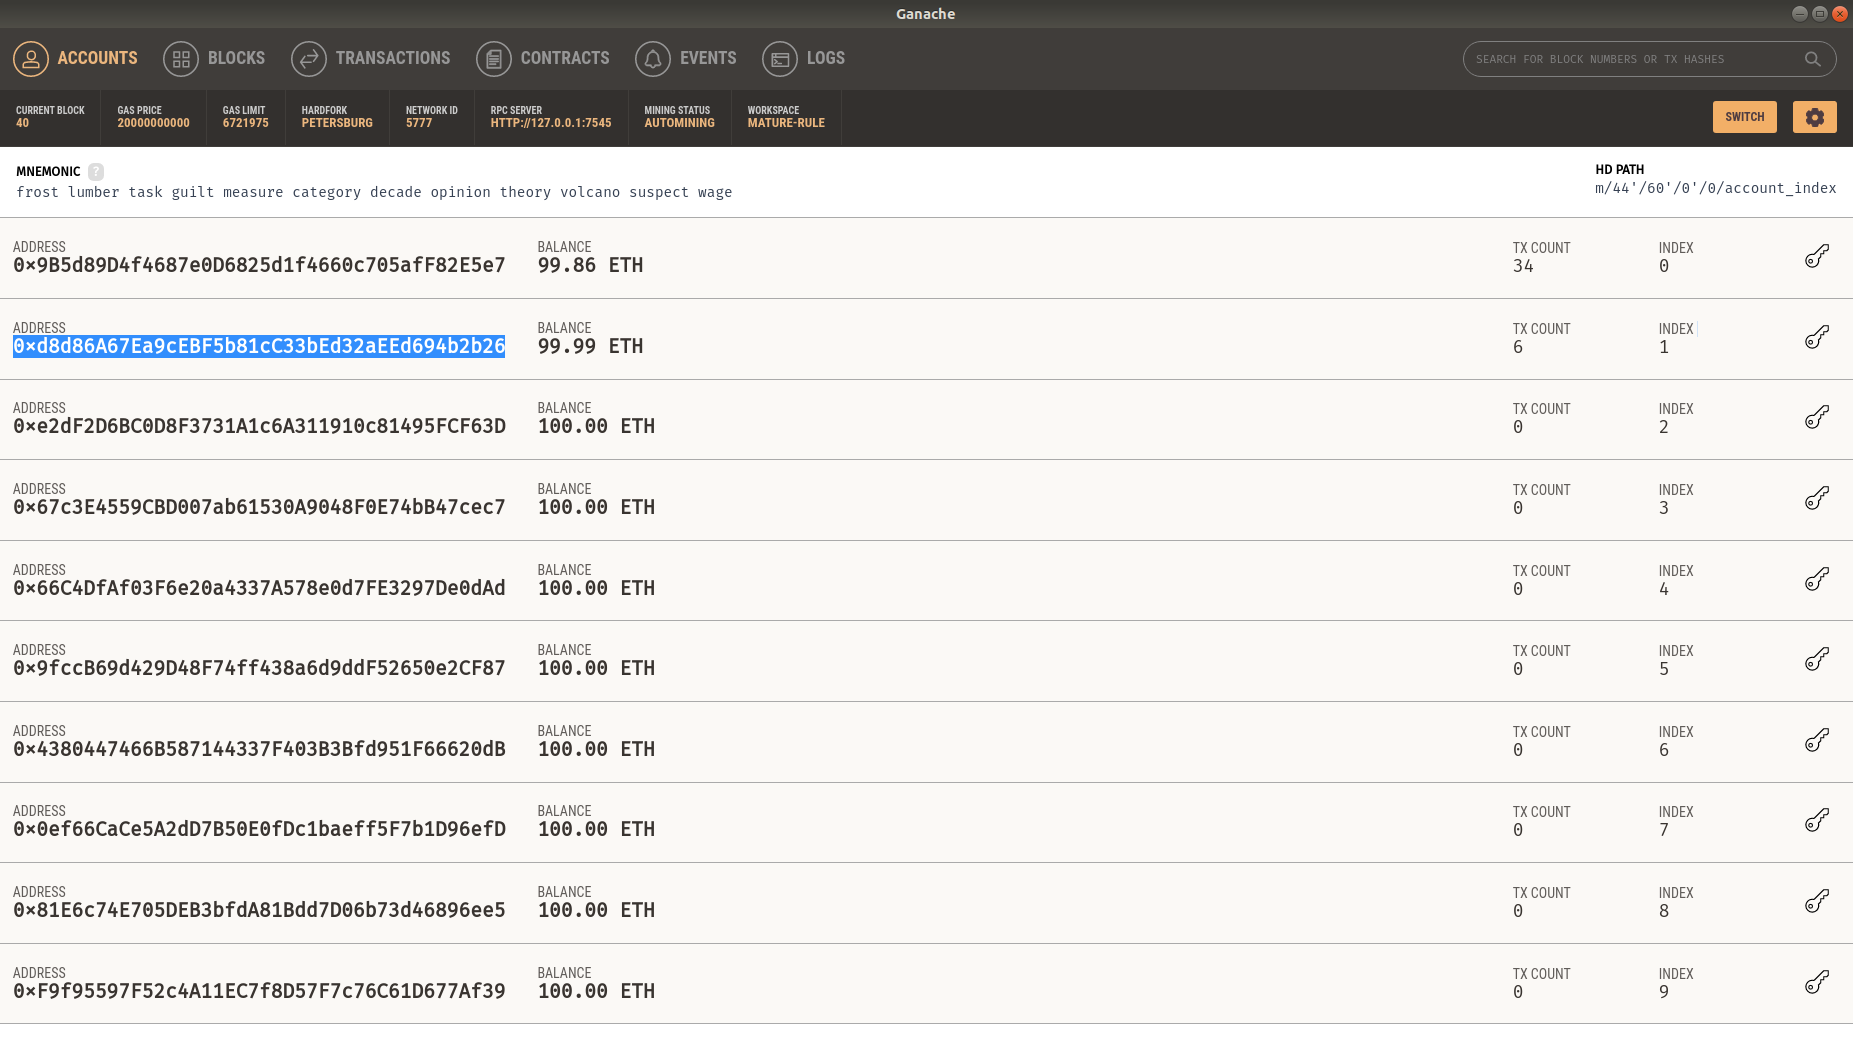
Task: Click address 0x9B5d89D4f4687e0D...E5e7
Action: (259, 265)
